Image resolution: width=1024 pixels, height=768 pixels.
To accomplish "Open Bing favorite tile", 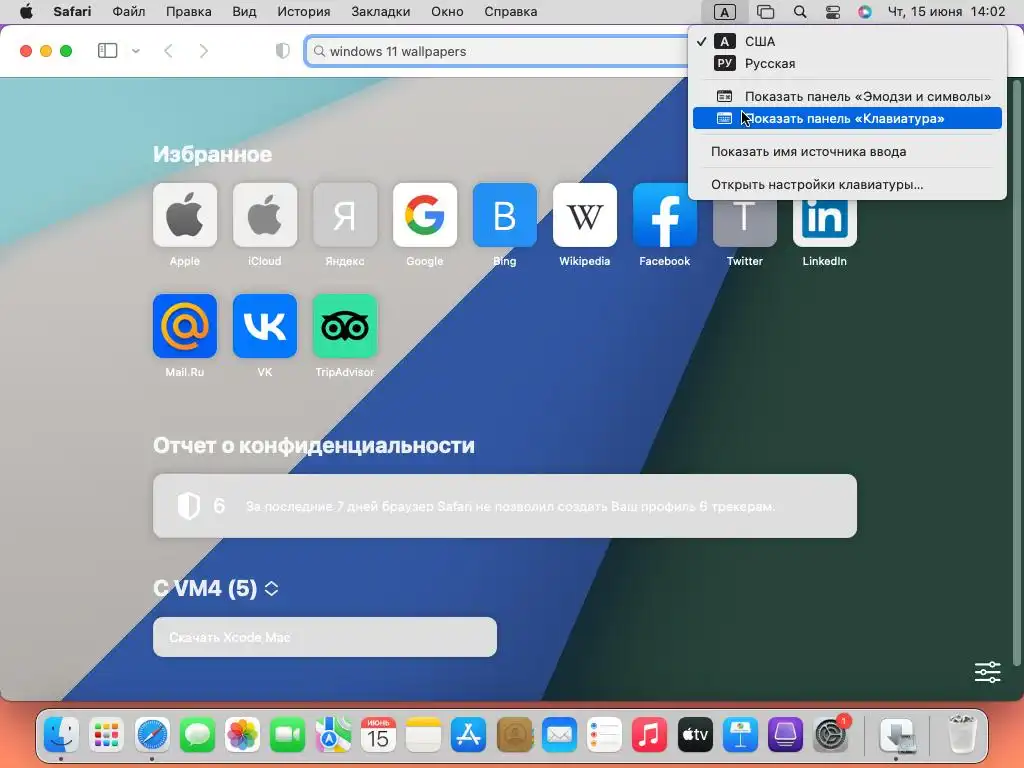I will (505, 215).
